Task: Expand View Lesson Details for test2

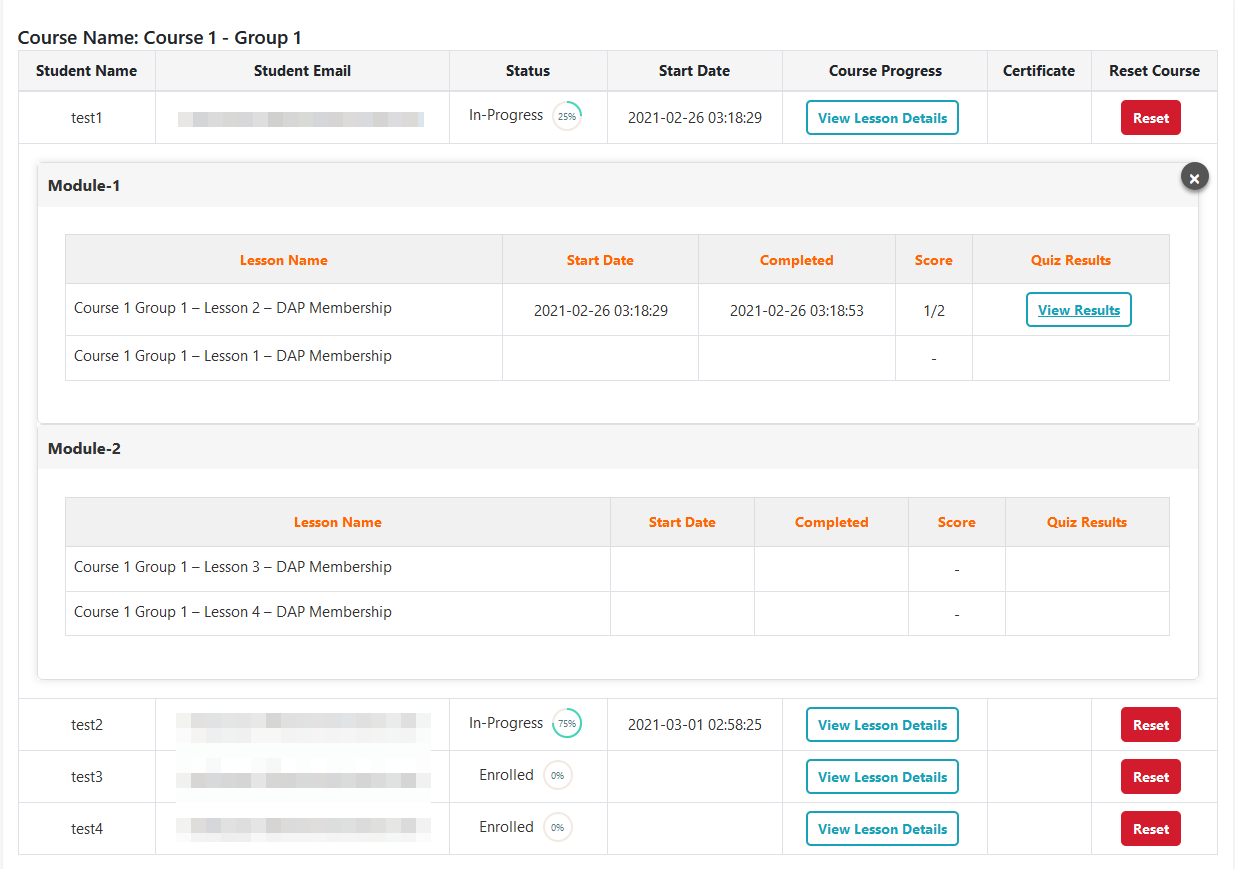Action: [x=882, y=725]
